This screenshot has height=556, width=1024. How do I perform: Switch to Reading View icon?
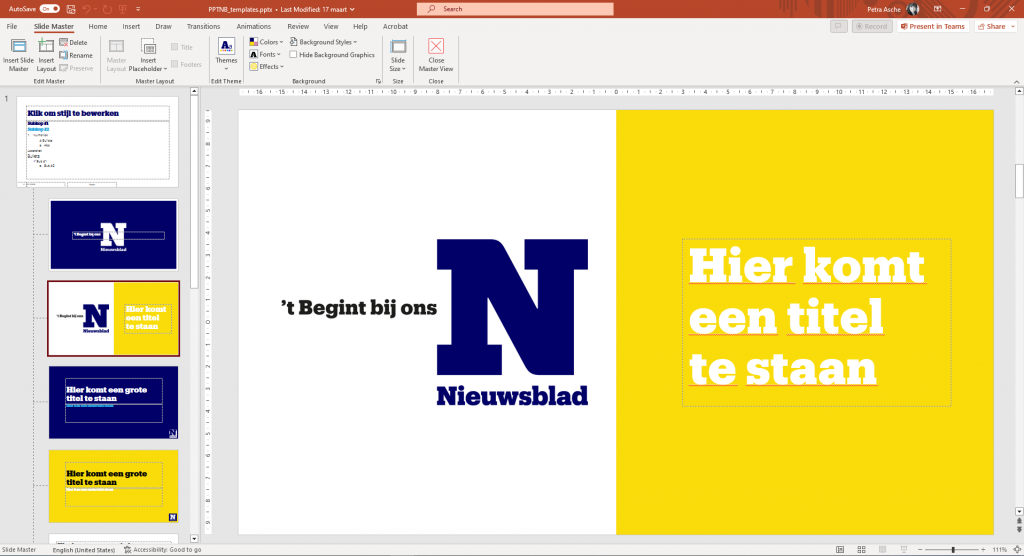(882, 550)
